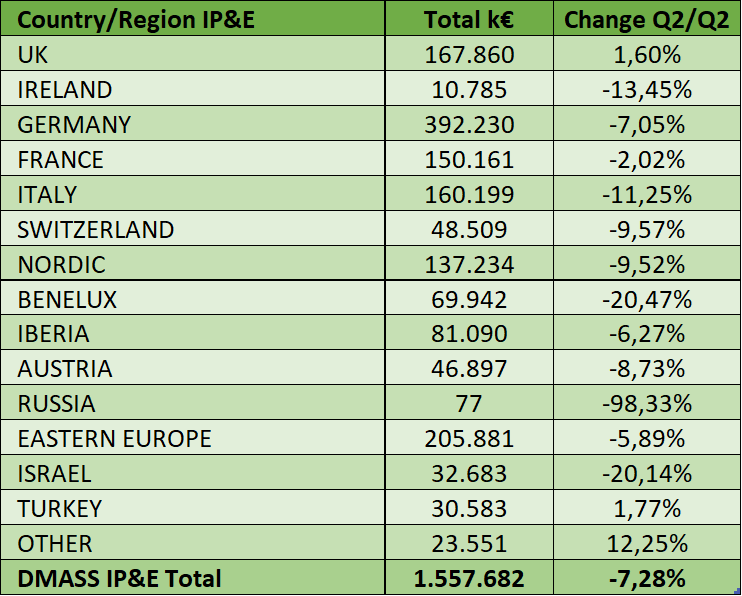Screen dimensions: 742x596
Task: Click Other's change value 12,25%
Action: (x=645, y=544)
